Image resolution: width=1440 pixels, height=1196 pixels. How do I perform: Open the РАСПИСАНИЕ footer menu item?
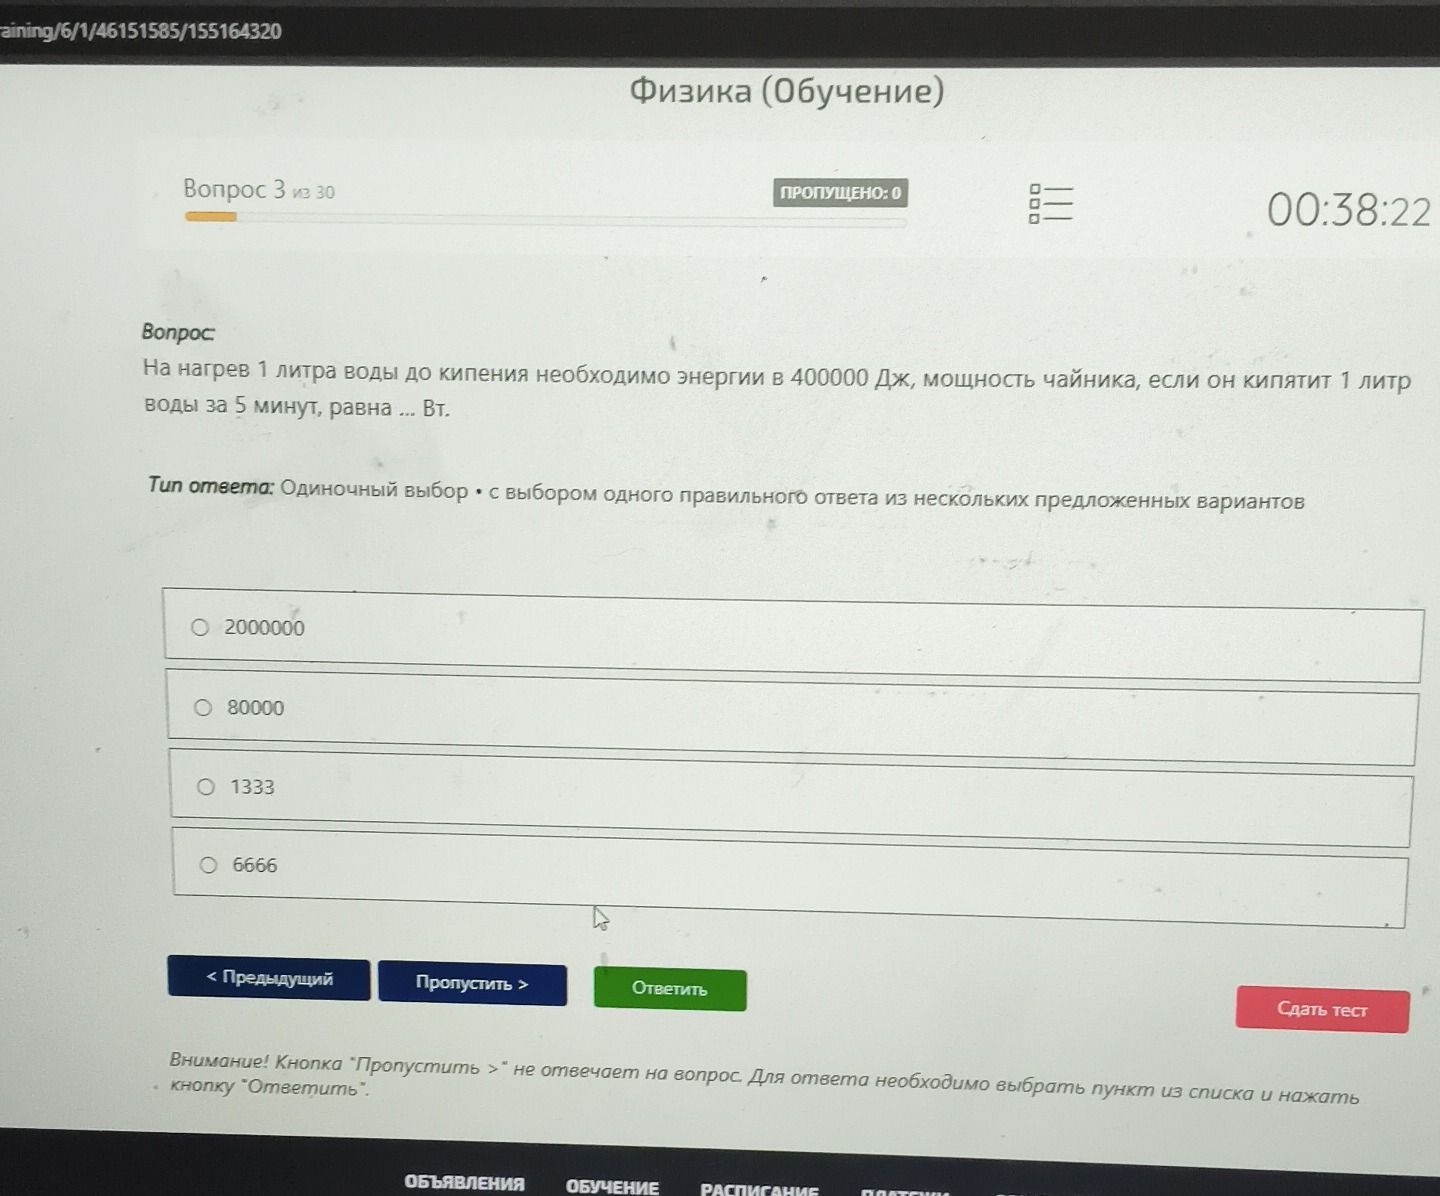(x=759, y=1190)
